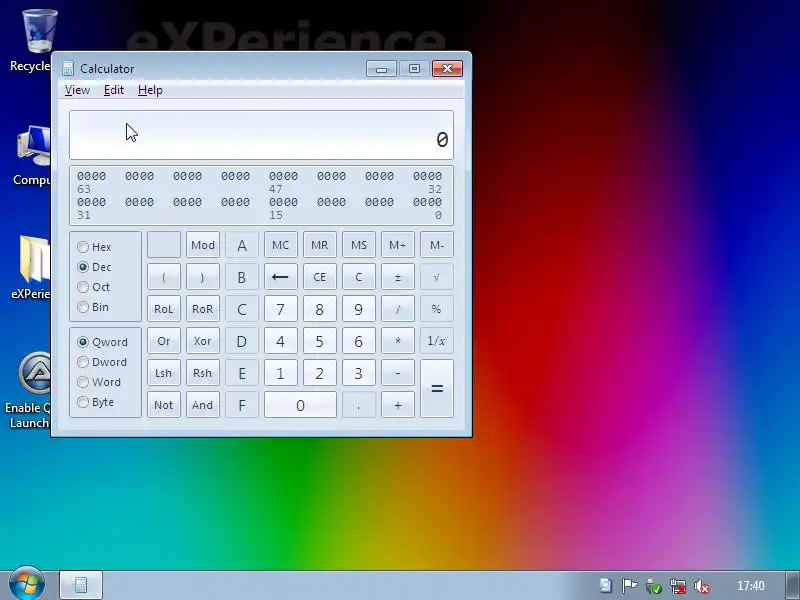The image size is (800, 600).
Task: Subtract from memory with M-
Action: click(x=437, y=245)
